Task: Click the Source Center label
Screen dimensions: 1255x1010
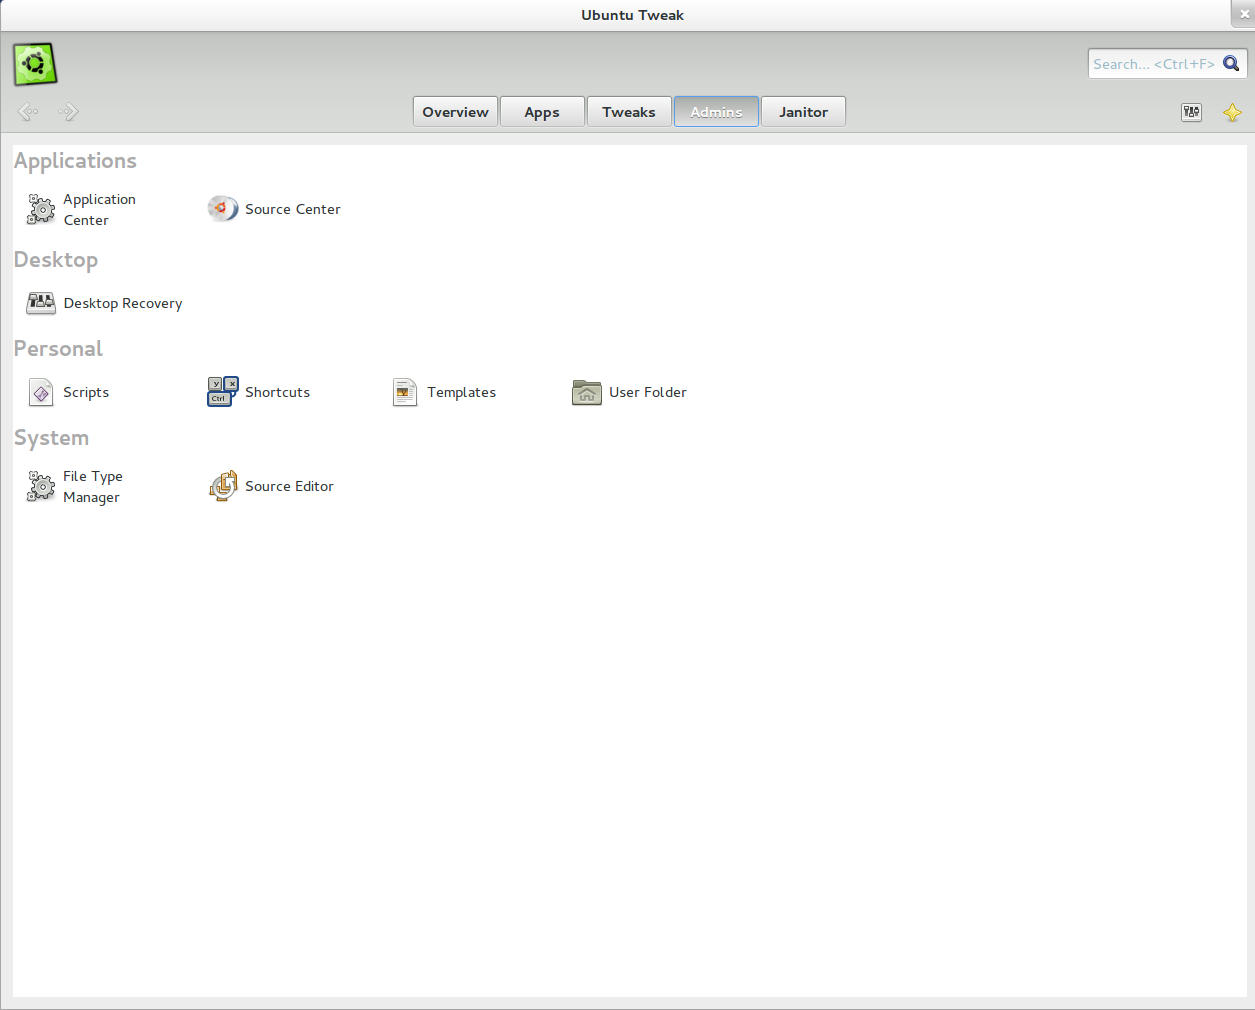Action: point(293,209)
